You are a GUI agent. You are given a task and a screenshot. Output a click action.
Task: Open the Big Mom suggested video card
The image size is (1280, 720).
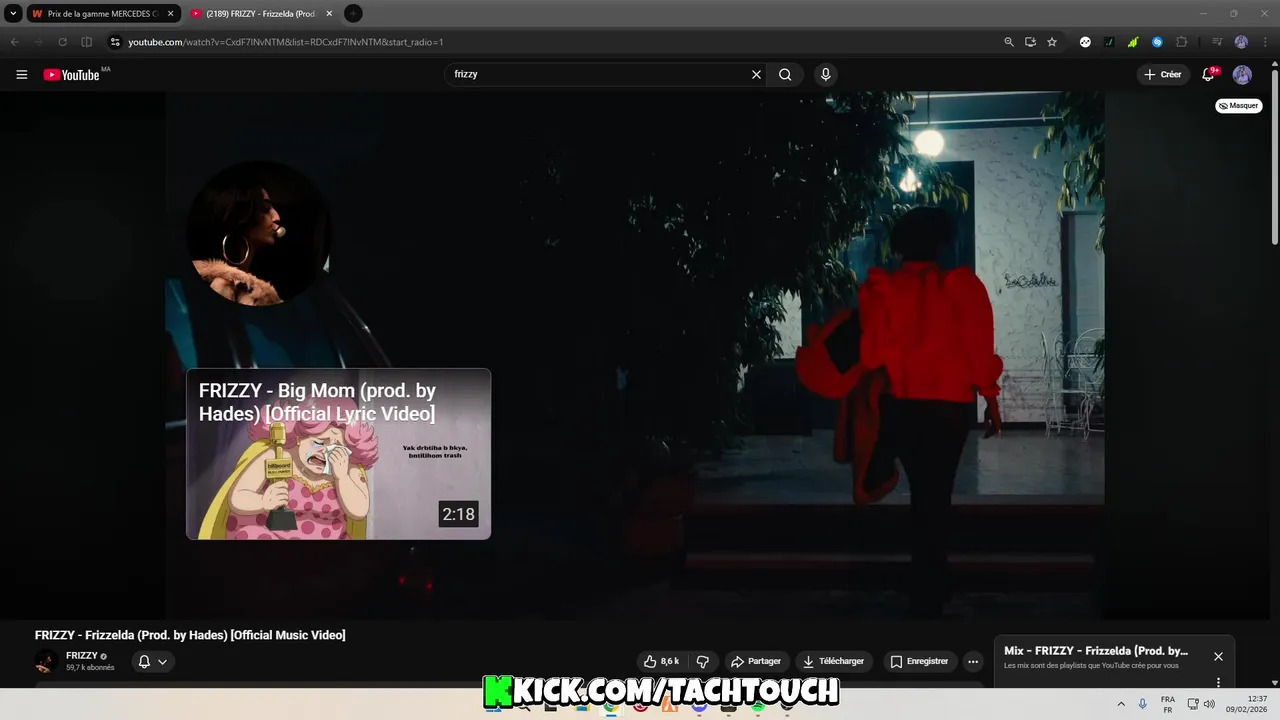pyautogui.click(x=338, y=454)
